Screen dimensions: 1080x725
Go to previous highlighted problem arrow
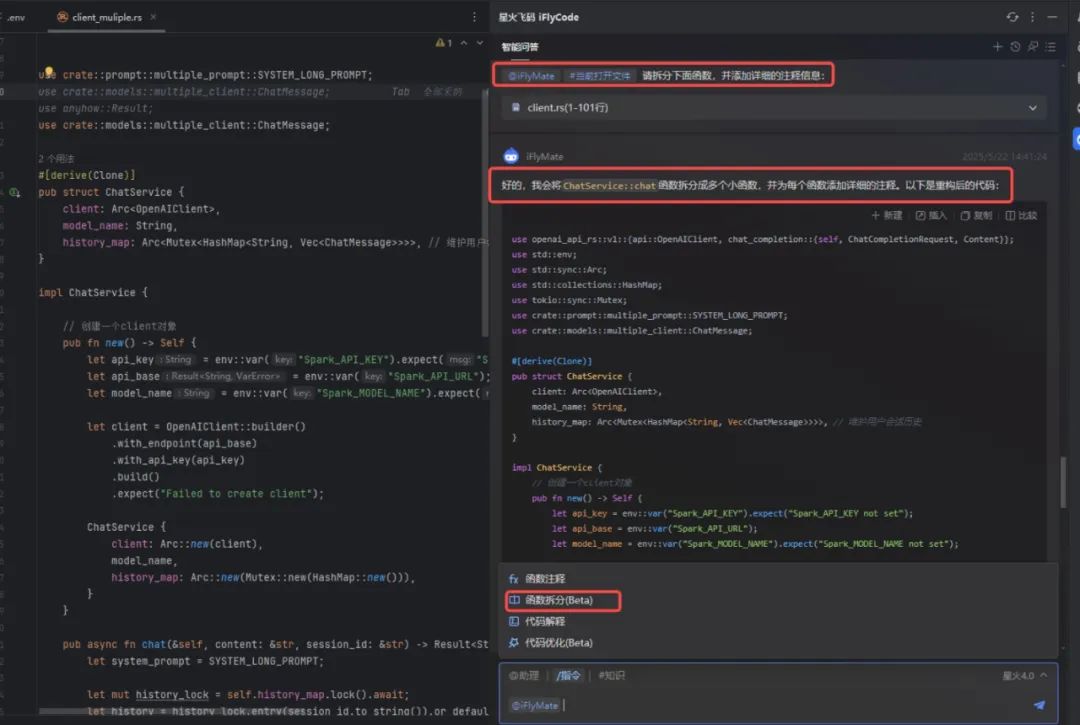pos(464,43)
